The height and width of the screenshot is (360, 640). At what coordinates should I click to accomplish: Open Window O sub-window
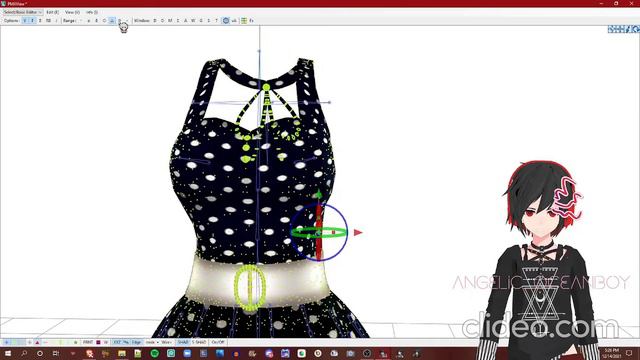coord(162,20)
